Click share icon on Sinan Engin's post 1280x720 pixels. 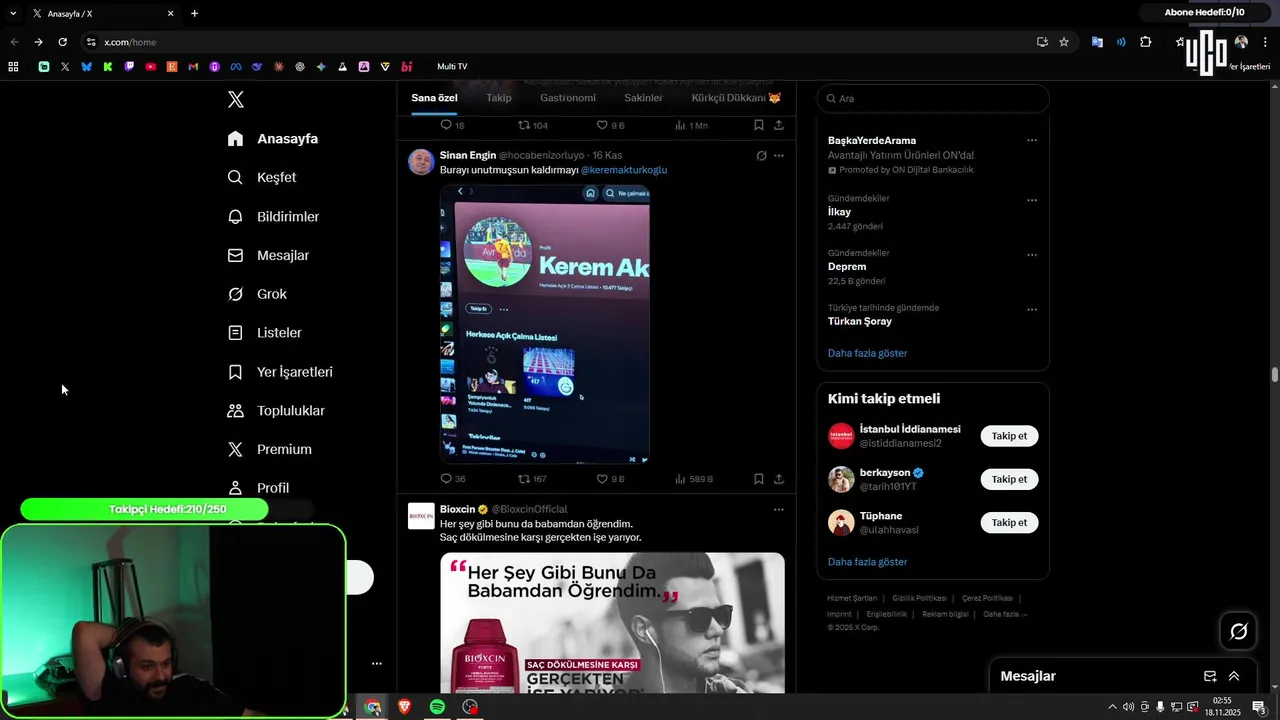pos(779,479)
